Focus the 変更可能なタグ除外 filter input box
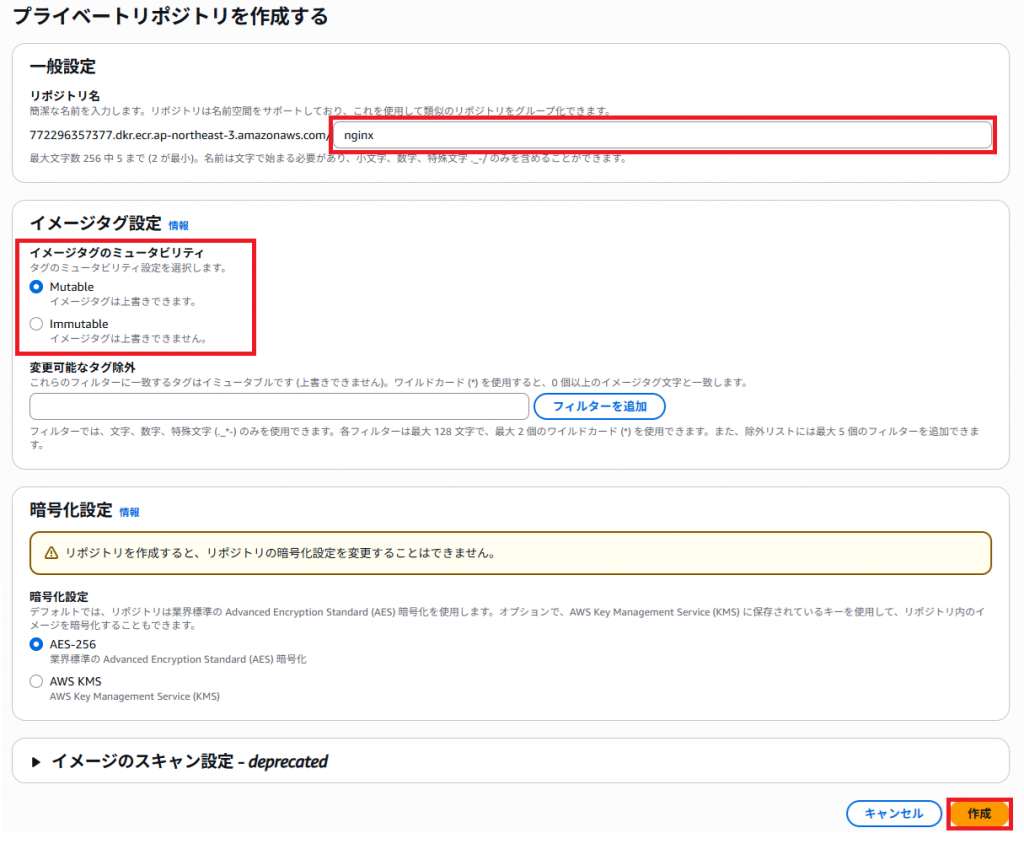This screenshot has height=860, width=1024. pyautogui.click(x=279, y=407)
